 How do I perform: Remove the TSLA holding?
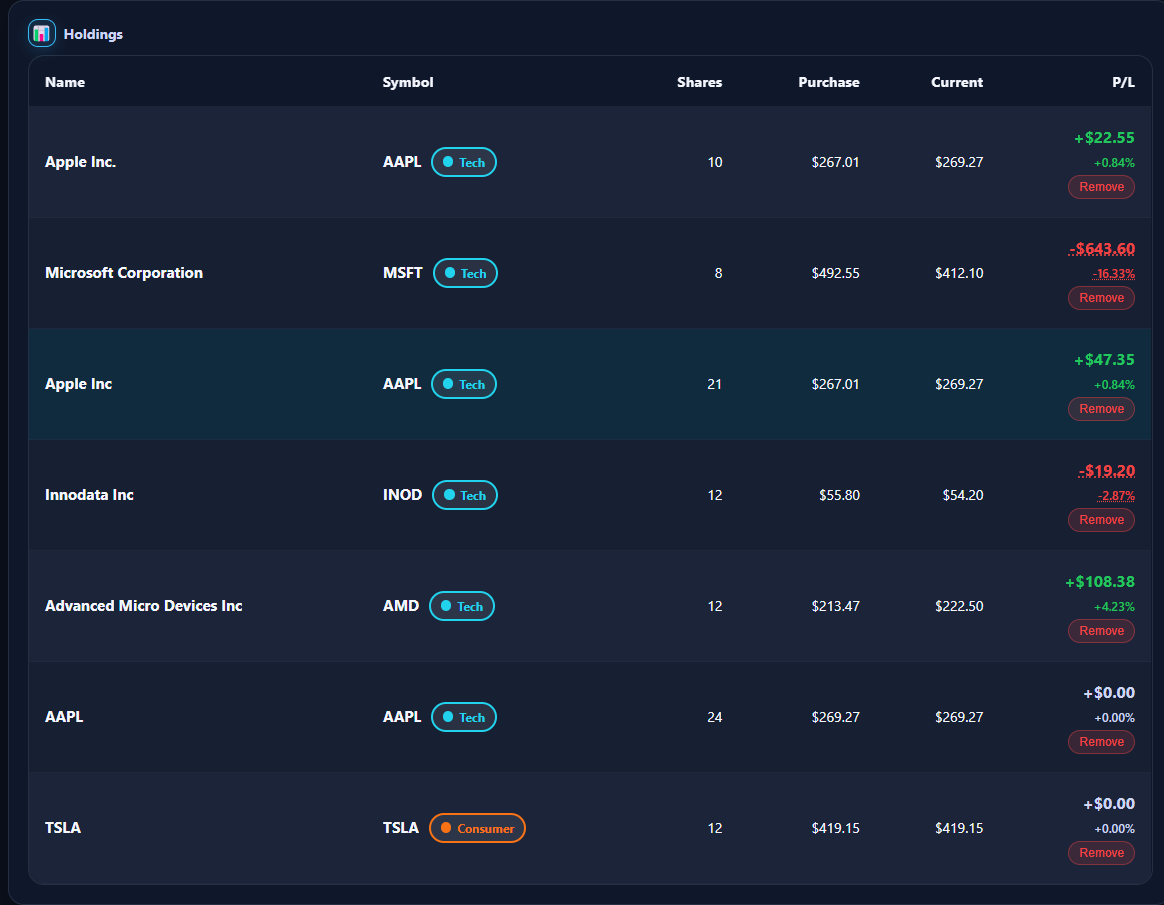coord(1101,853)
